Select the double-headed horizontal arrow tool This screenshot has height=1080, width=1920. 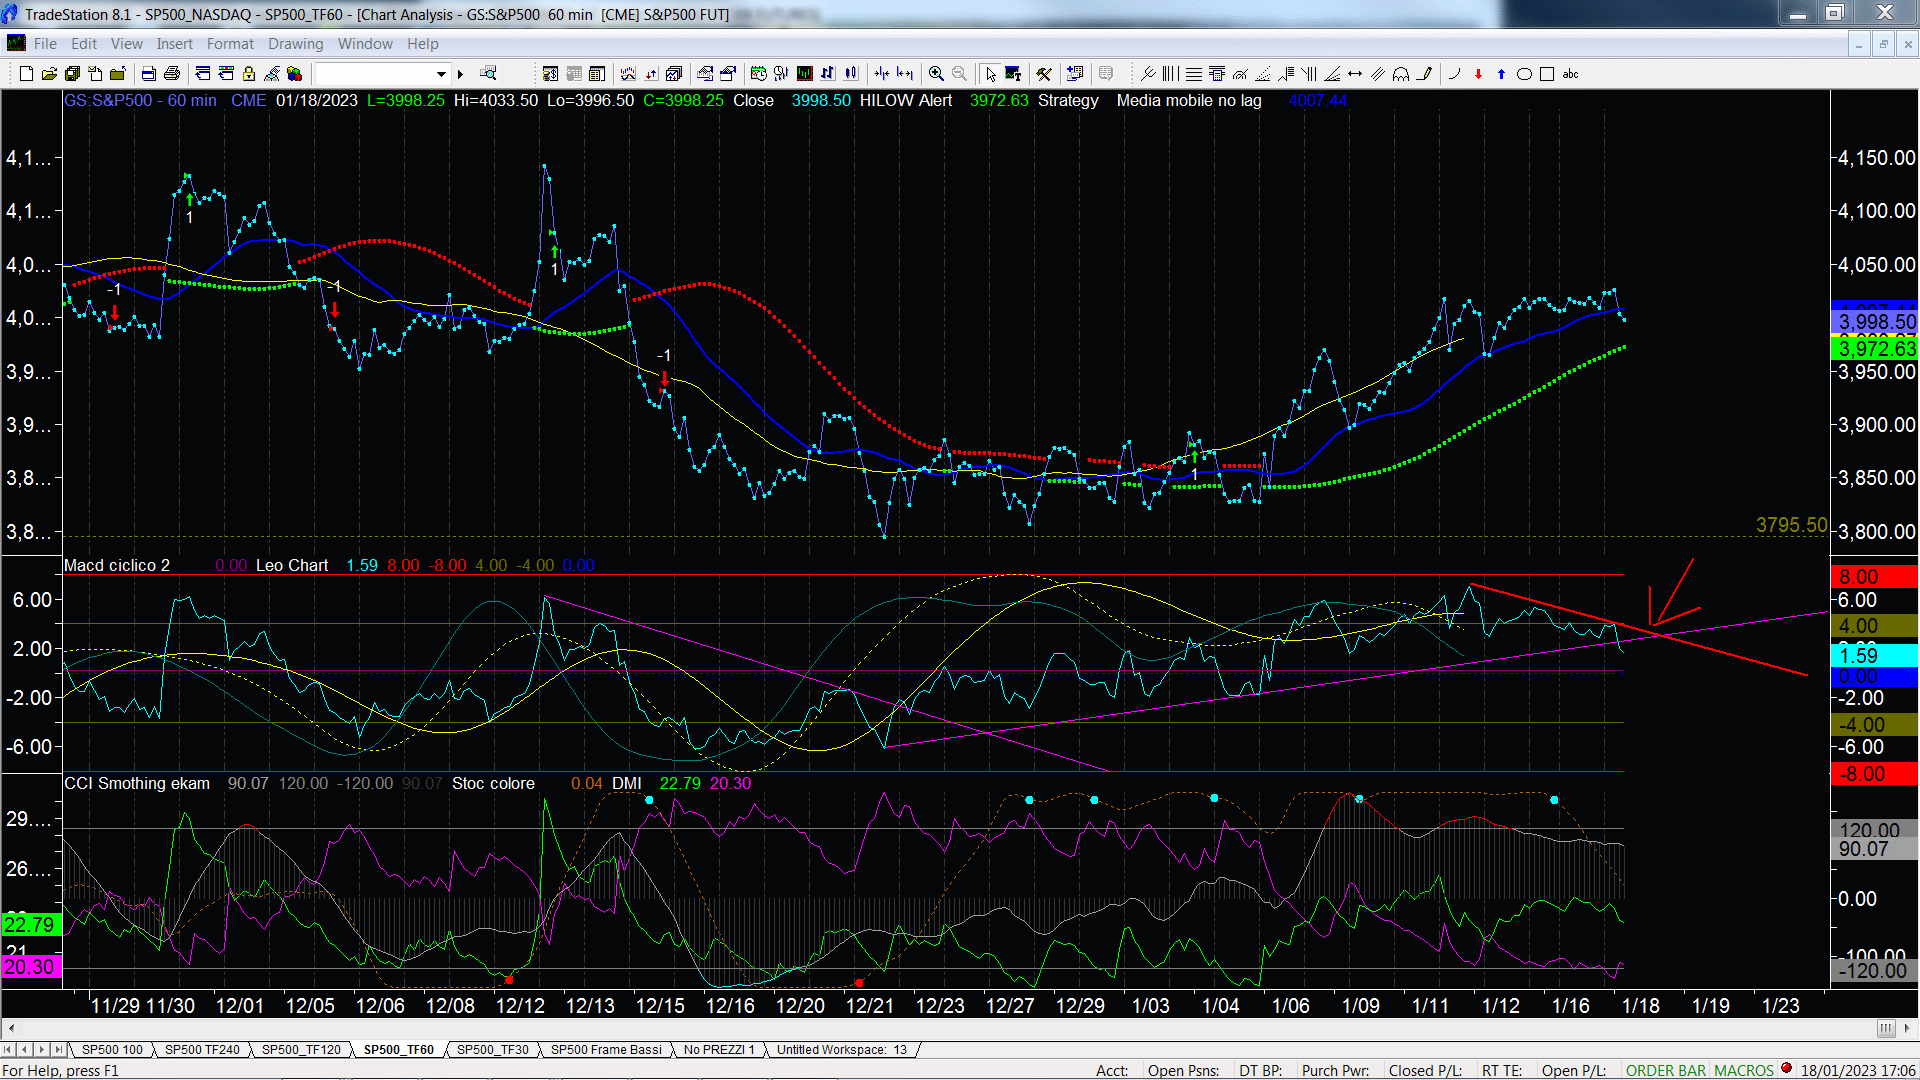pyautogui.click(x=1355, y=74)
